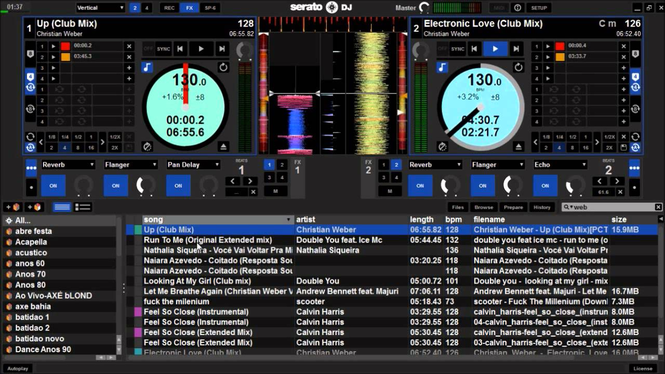
Task: Toggle the Echo effect ON button
Action: tap(545, 186)
